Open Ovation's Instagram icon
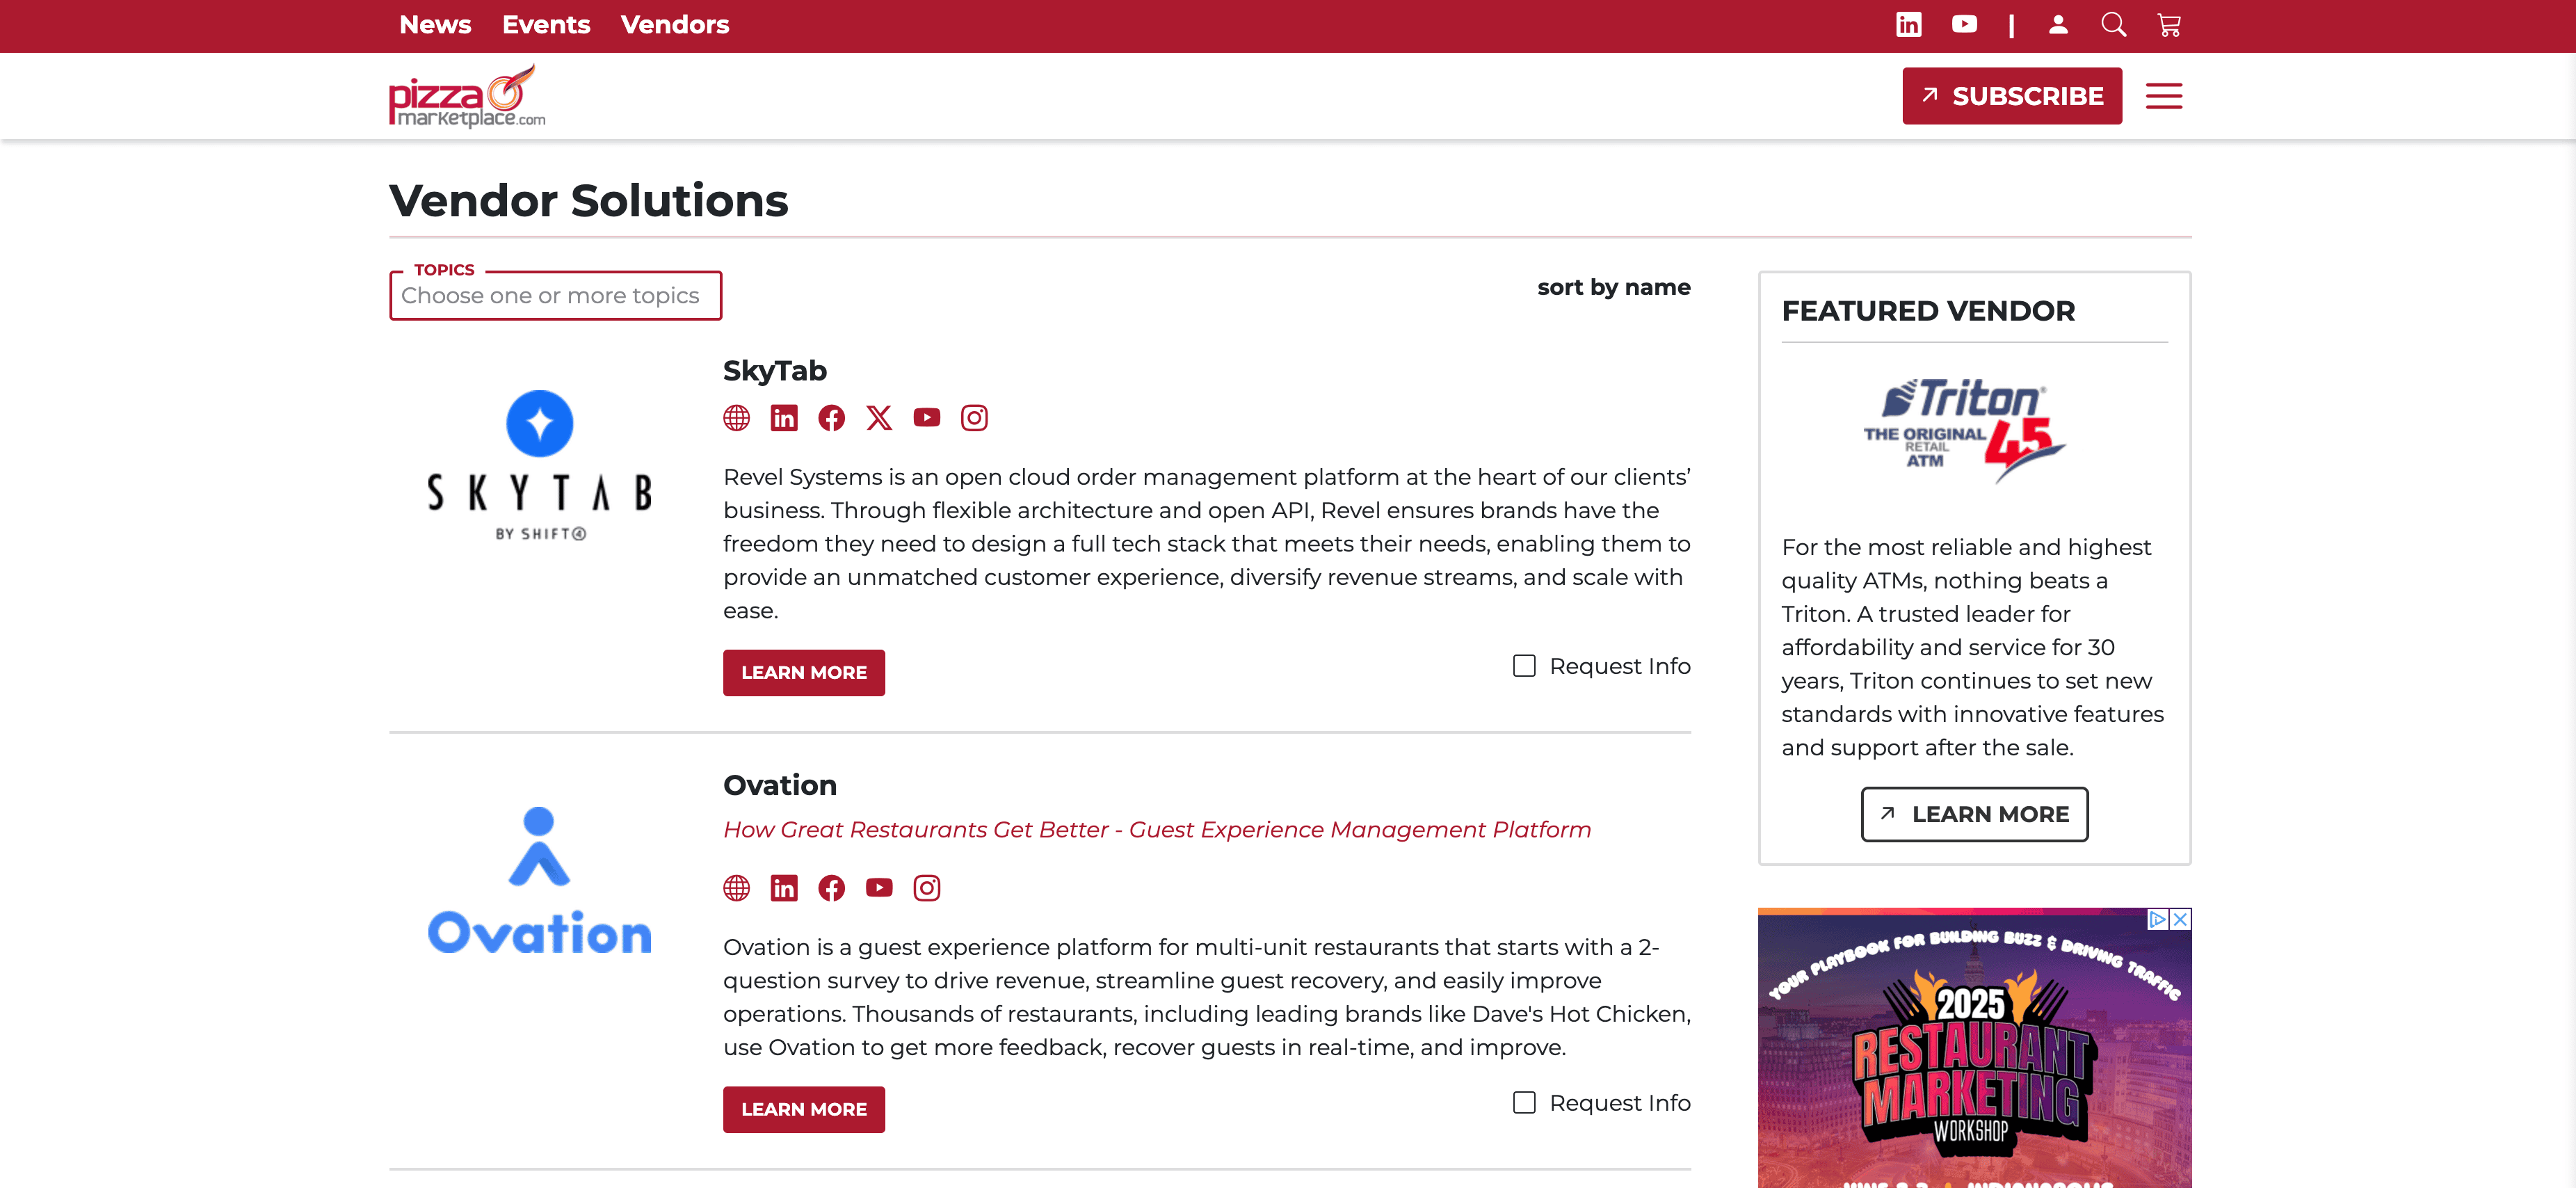 pos(927,888)
